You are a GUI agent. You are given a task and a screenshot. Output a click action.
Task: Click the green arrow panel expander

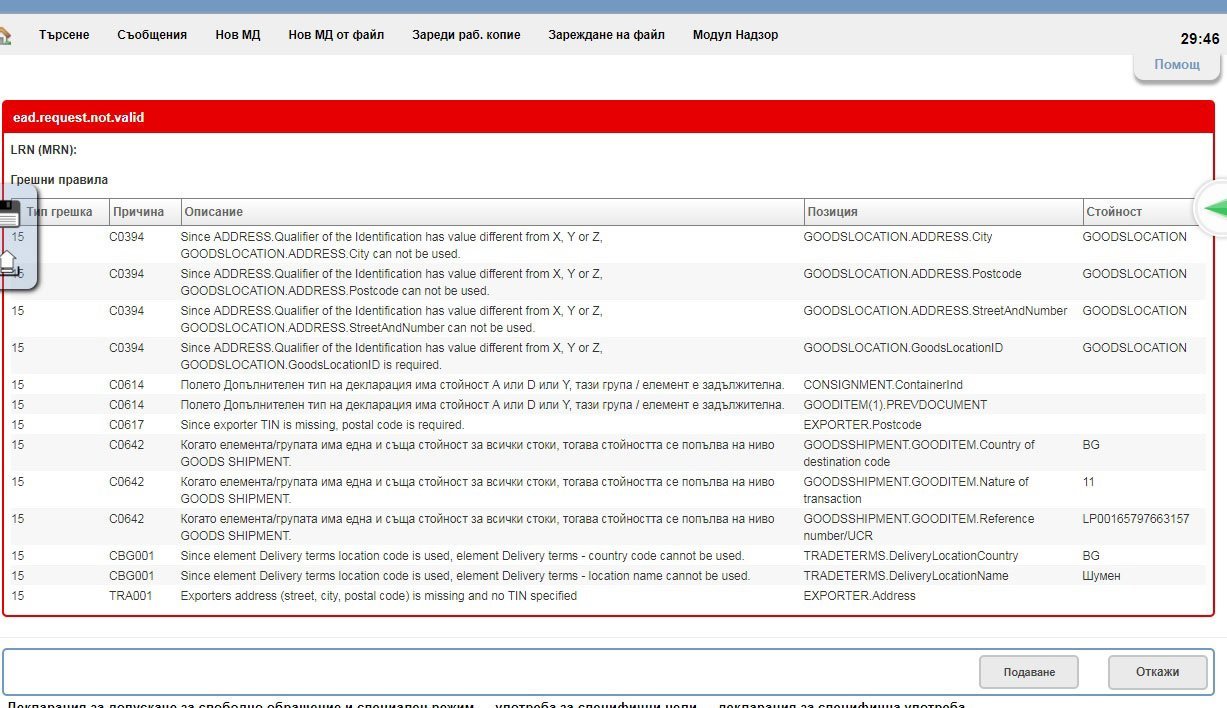[1214, 209]
